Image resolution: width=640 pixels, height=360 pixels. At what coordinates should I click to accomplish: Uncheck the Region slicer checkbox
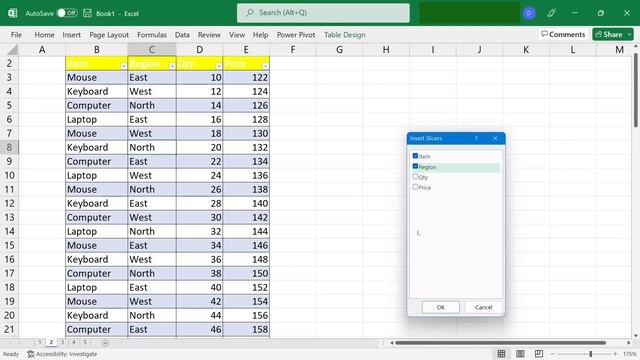pyautogui.click(x=415, y=166)
